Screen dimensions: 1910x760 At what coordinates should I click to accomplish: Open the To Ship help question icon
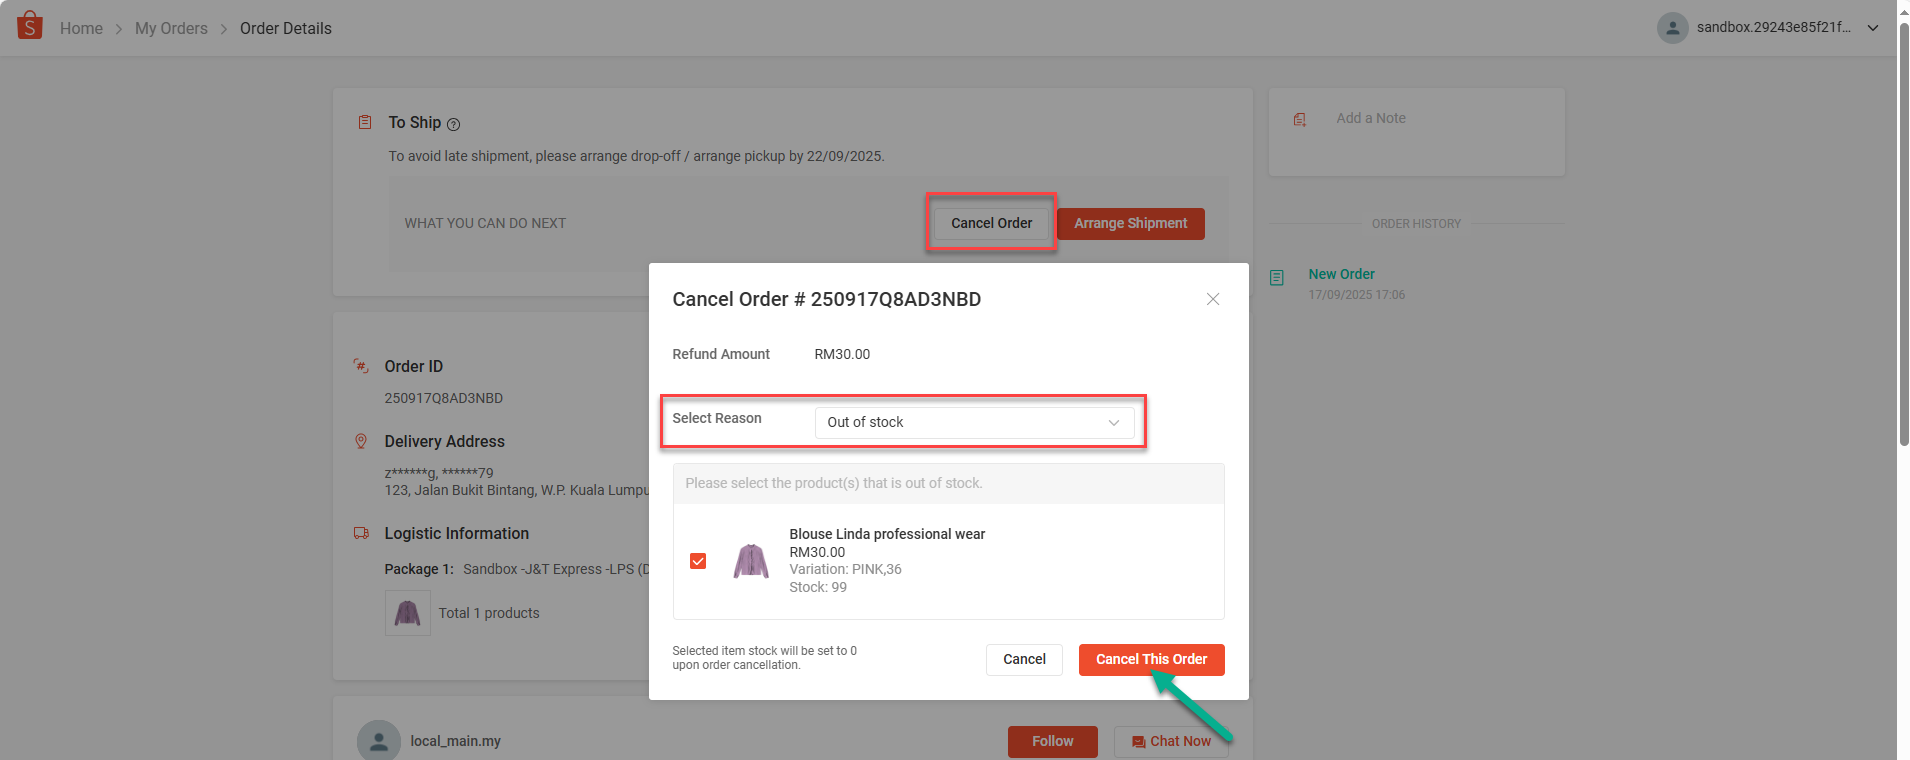coord(453,124)
